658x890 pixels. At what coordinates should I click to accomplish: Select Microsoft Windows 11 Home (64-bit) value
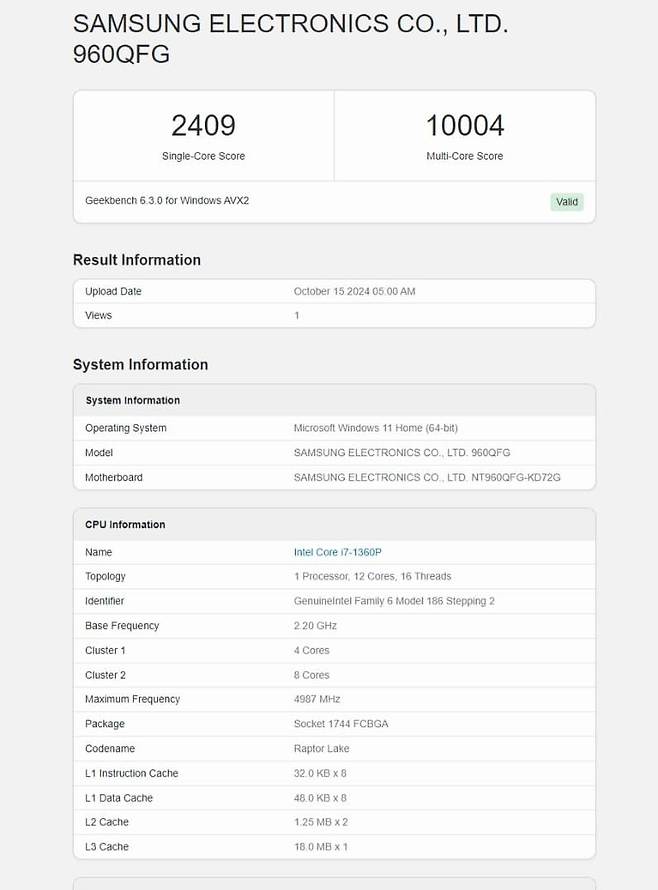pyautogui.click(x=375, y=428)
